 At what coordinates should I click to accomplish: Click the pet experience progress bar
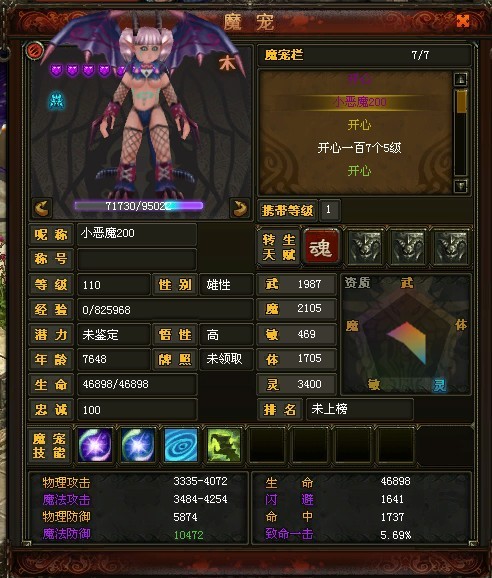[139, 206]
